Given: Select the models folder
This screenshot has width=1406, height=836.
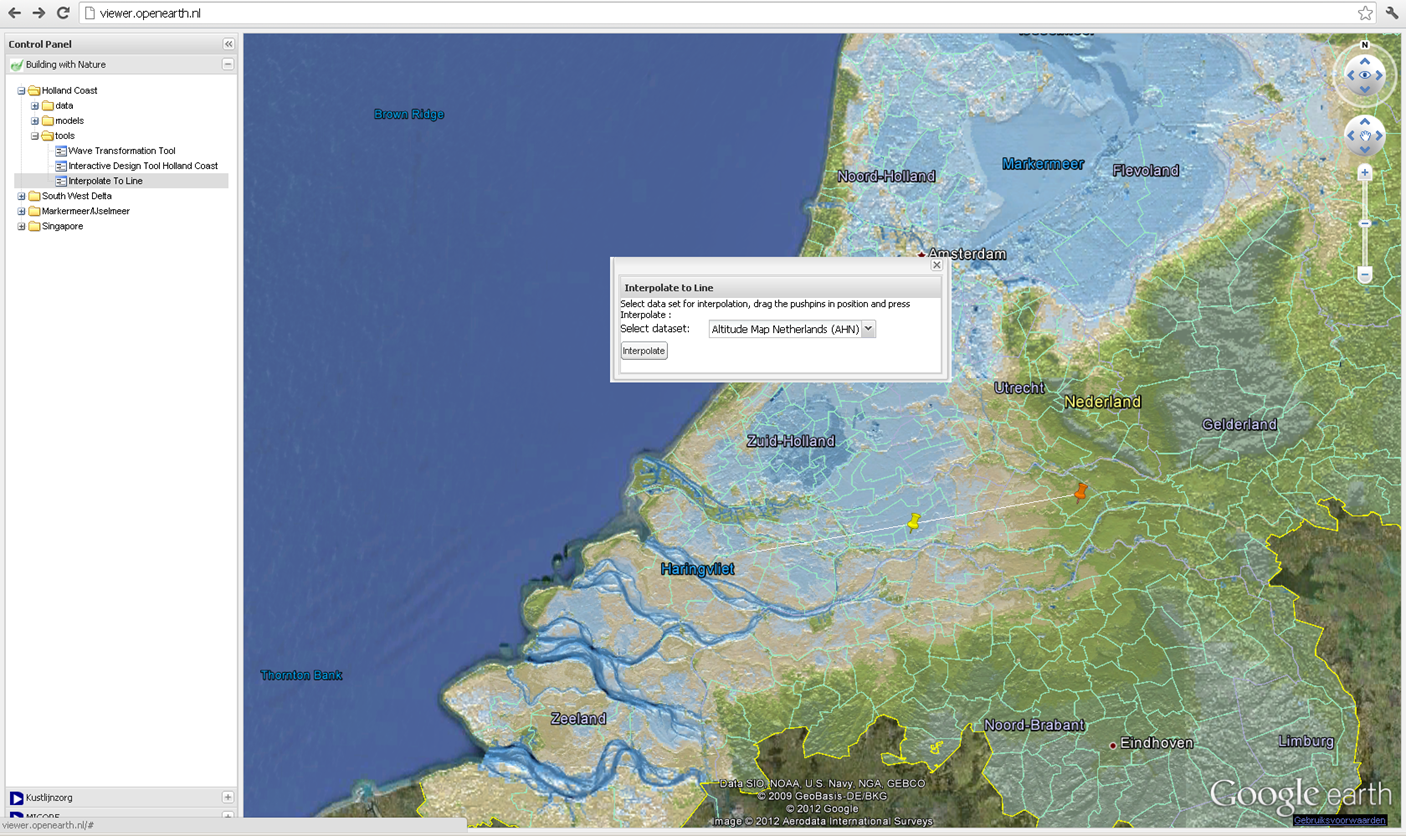Looking at the screenshot, I should click(x=69, y=120).
